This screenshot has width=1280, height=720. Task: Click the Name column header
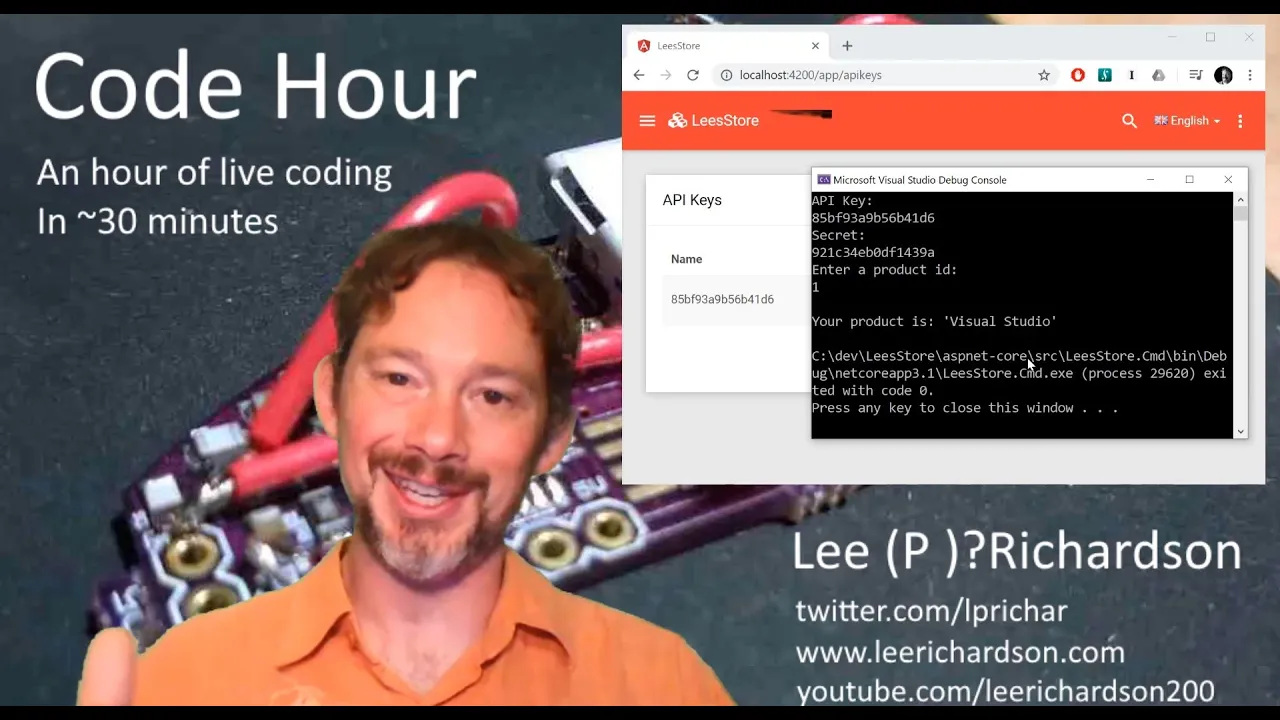pos(686,259)
